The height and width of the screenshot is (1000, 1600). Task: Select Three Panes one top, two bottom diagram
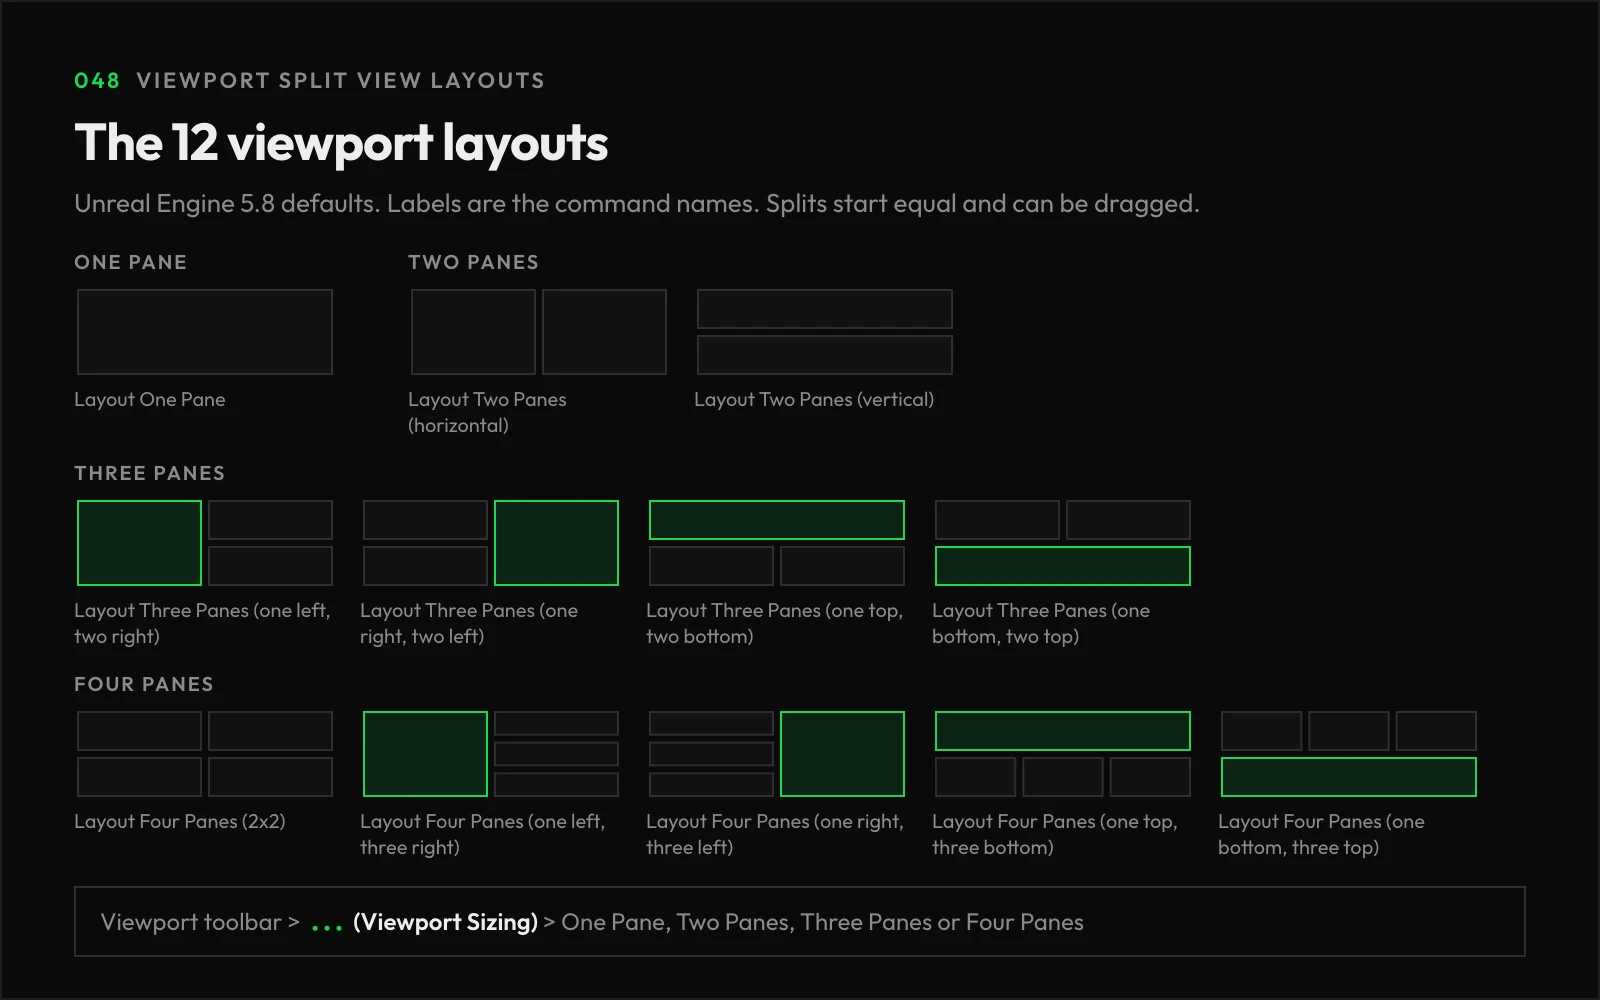pos(777,543)
